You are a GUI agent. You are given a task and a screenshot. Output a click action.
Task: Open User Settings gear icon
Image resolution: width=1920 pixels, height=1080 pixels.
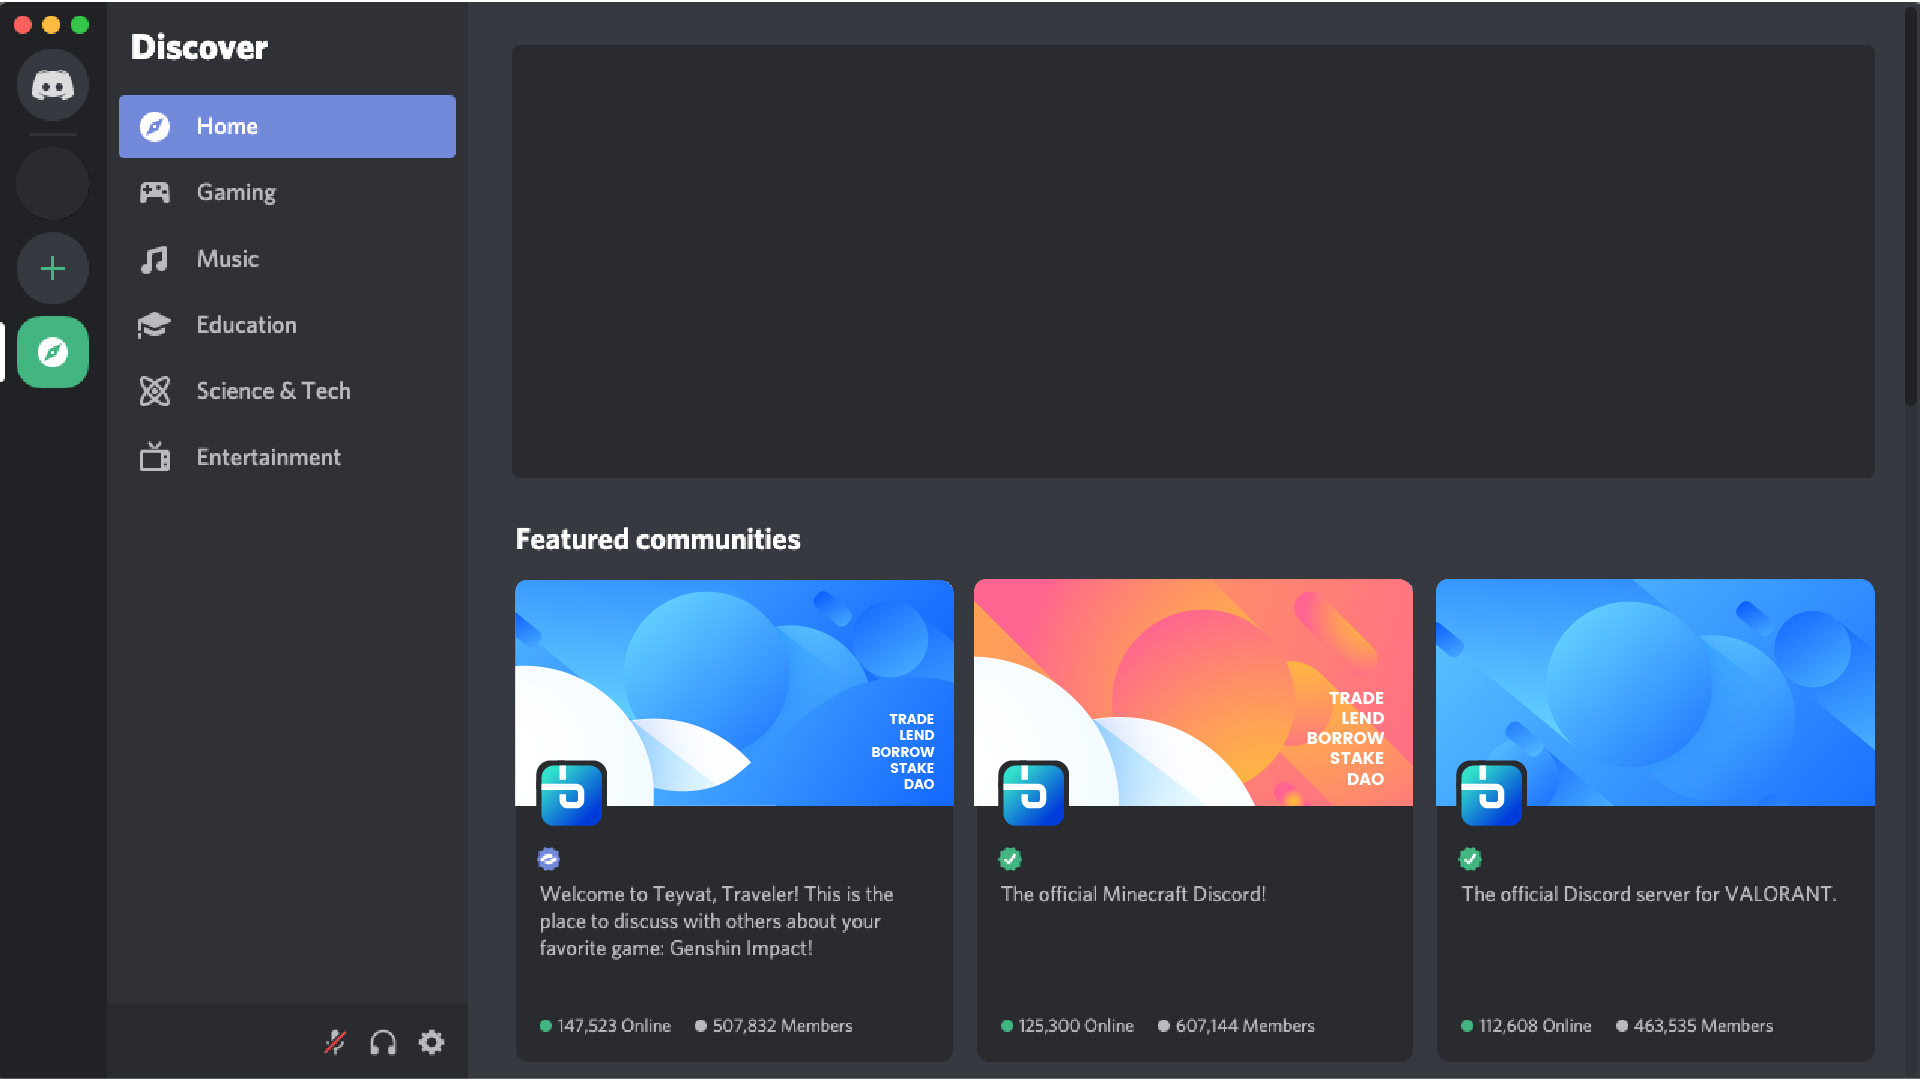coord(431,1043)
